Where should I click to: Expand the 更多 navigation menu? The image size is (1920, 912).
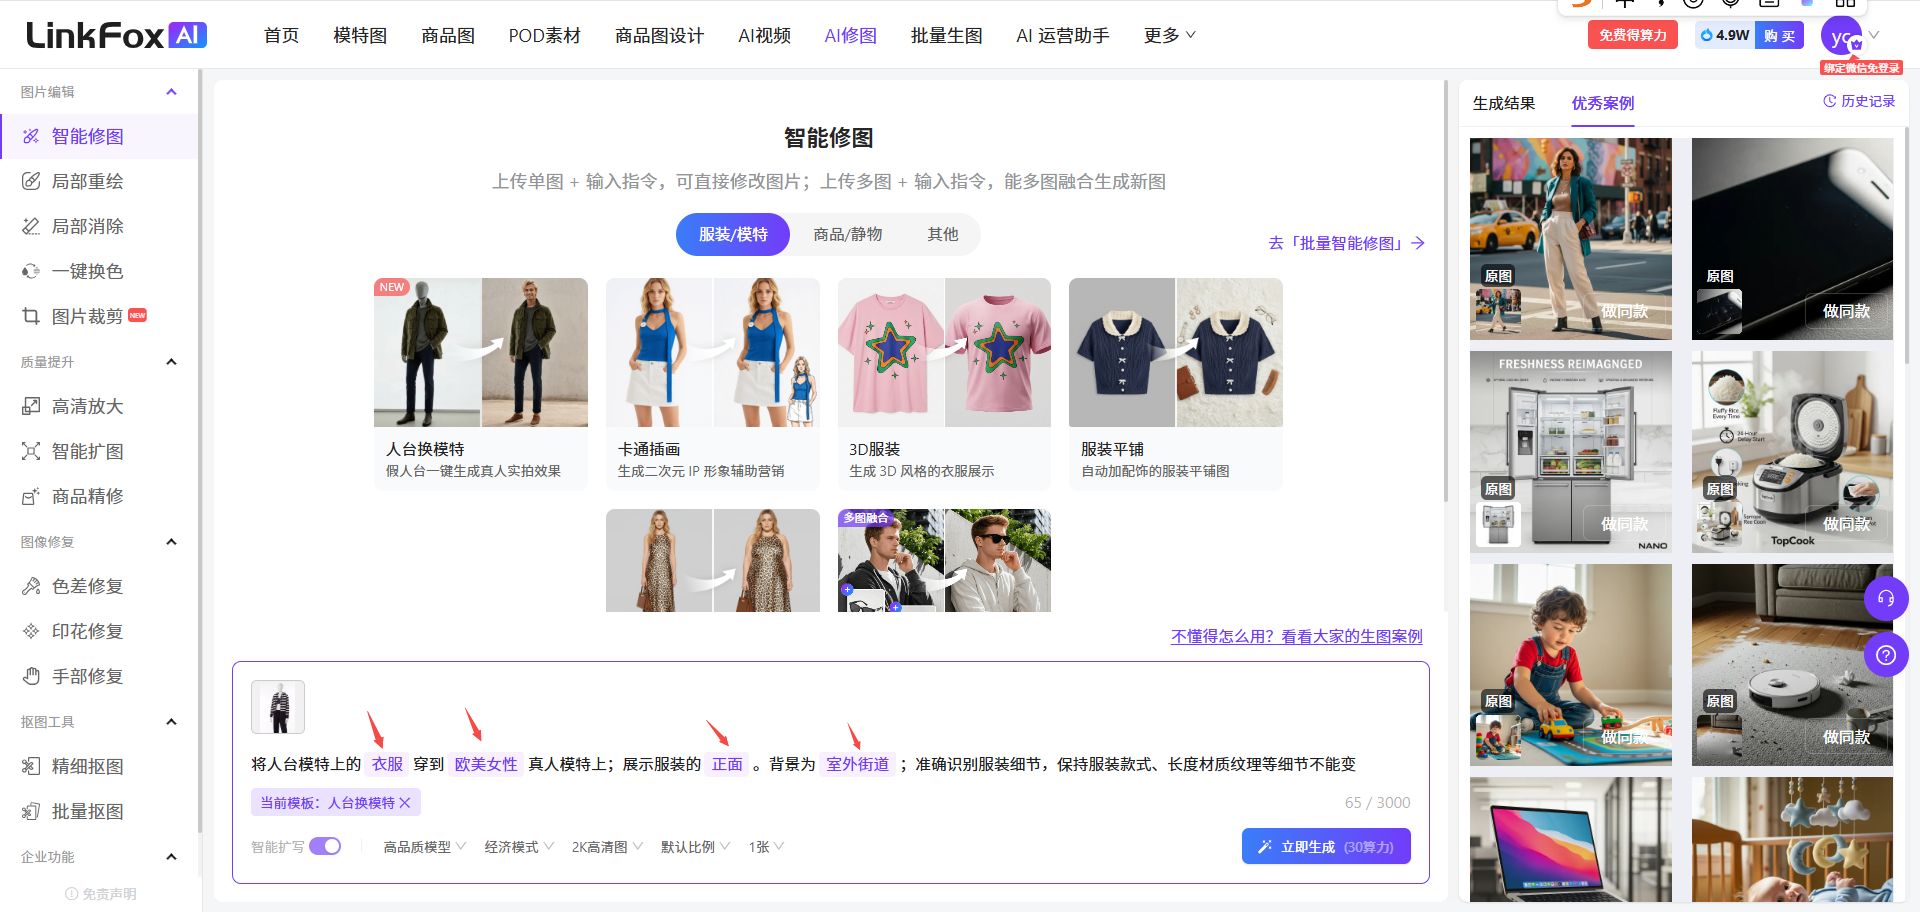point(1169,36)
